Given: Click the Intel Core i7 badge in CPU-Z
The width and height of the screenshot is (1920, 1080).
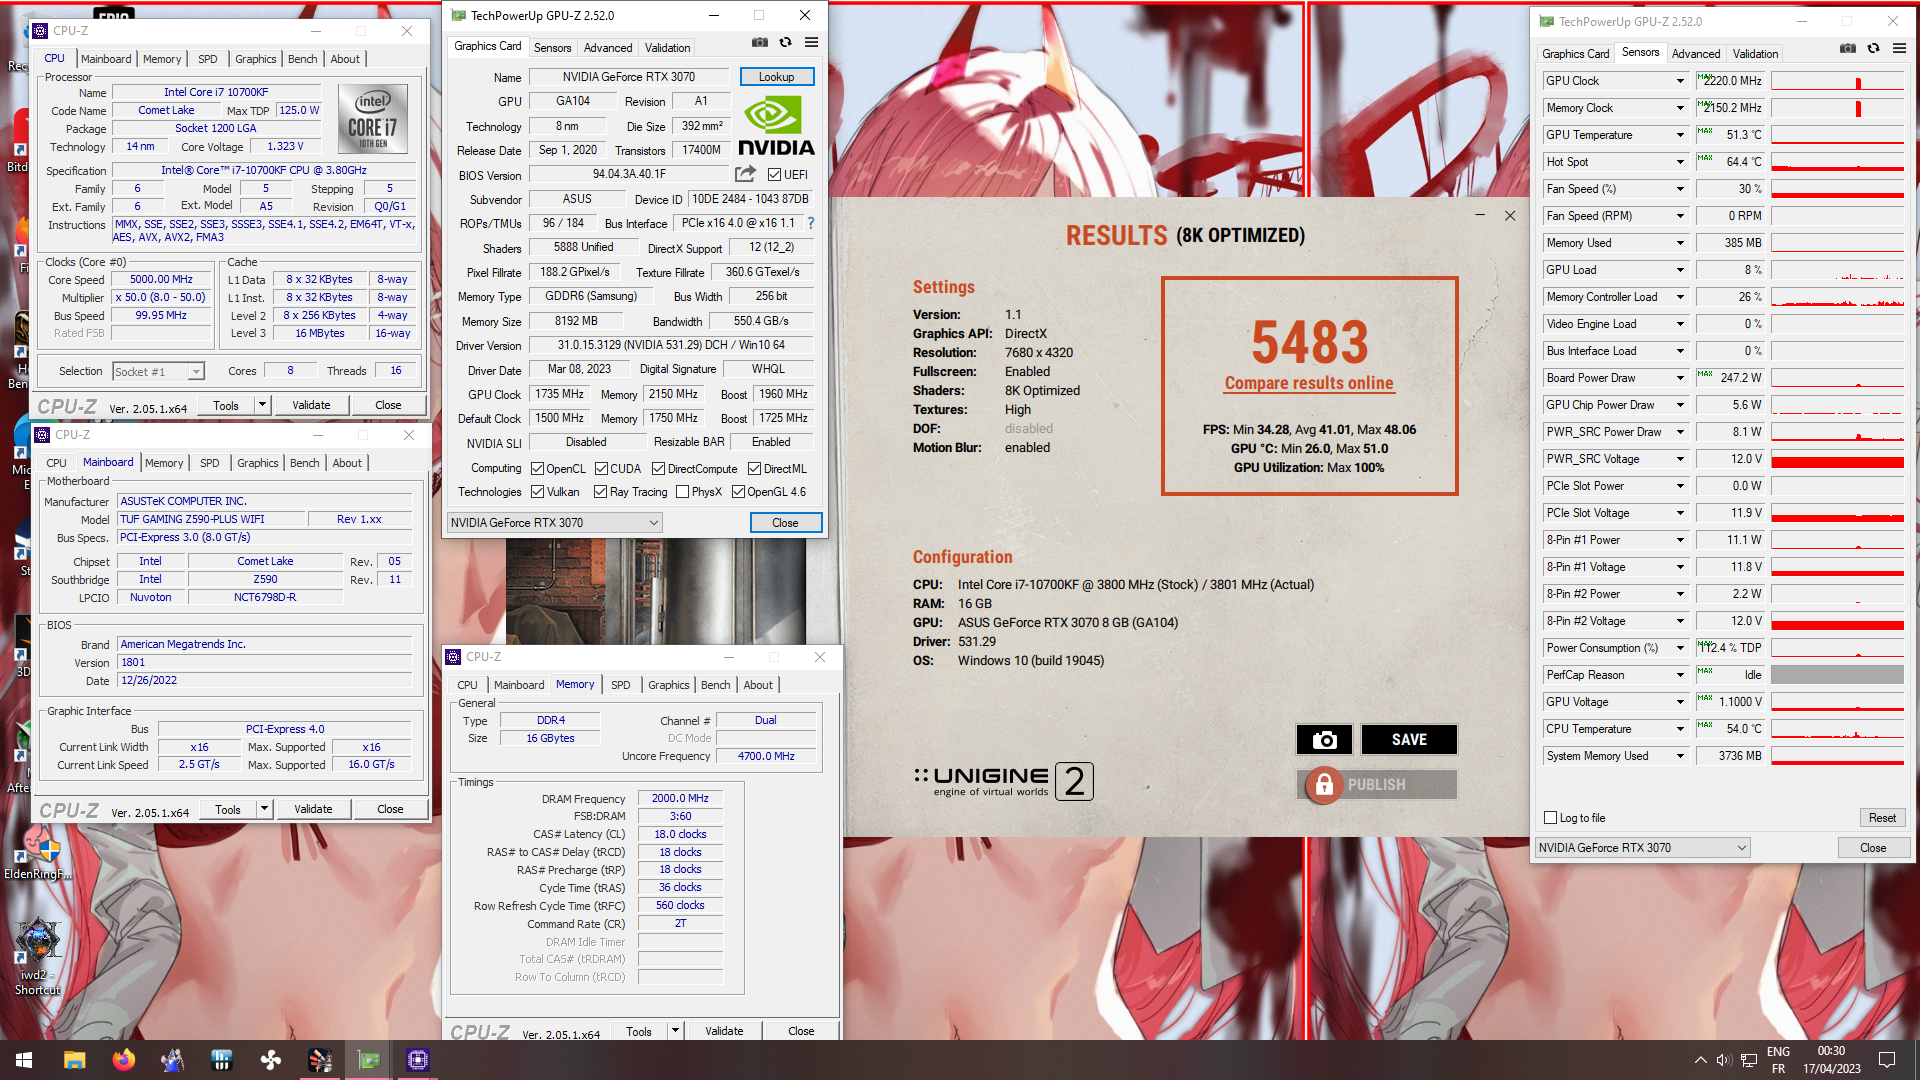Looking at the screenshot, I should click(x=373, y=117).
